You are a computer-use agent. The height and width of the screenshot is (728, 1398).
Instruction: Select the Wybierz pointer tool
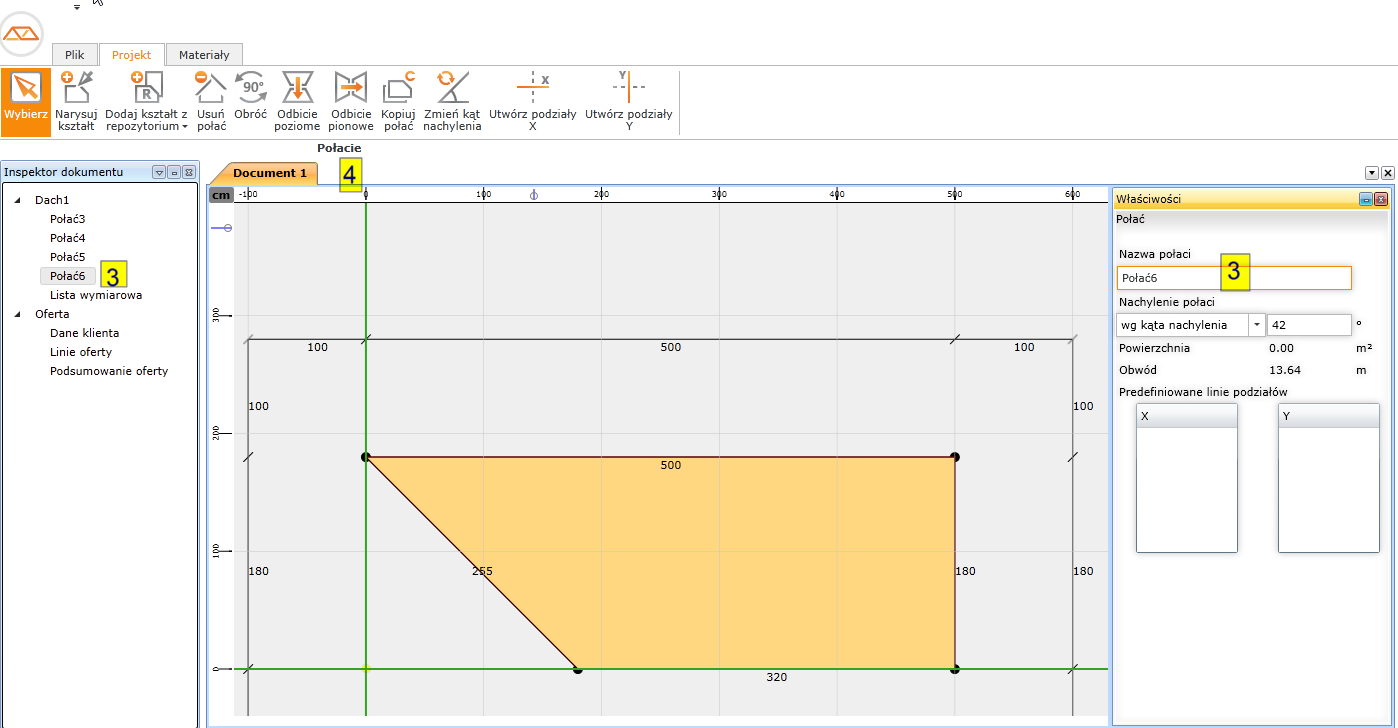tap(25, 101)
